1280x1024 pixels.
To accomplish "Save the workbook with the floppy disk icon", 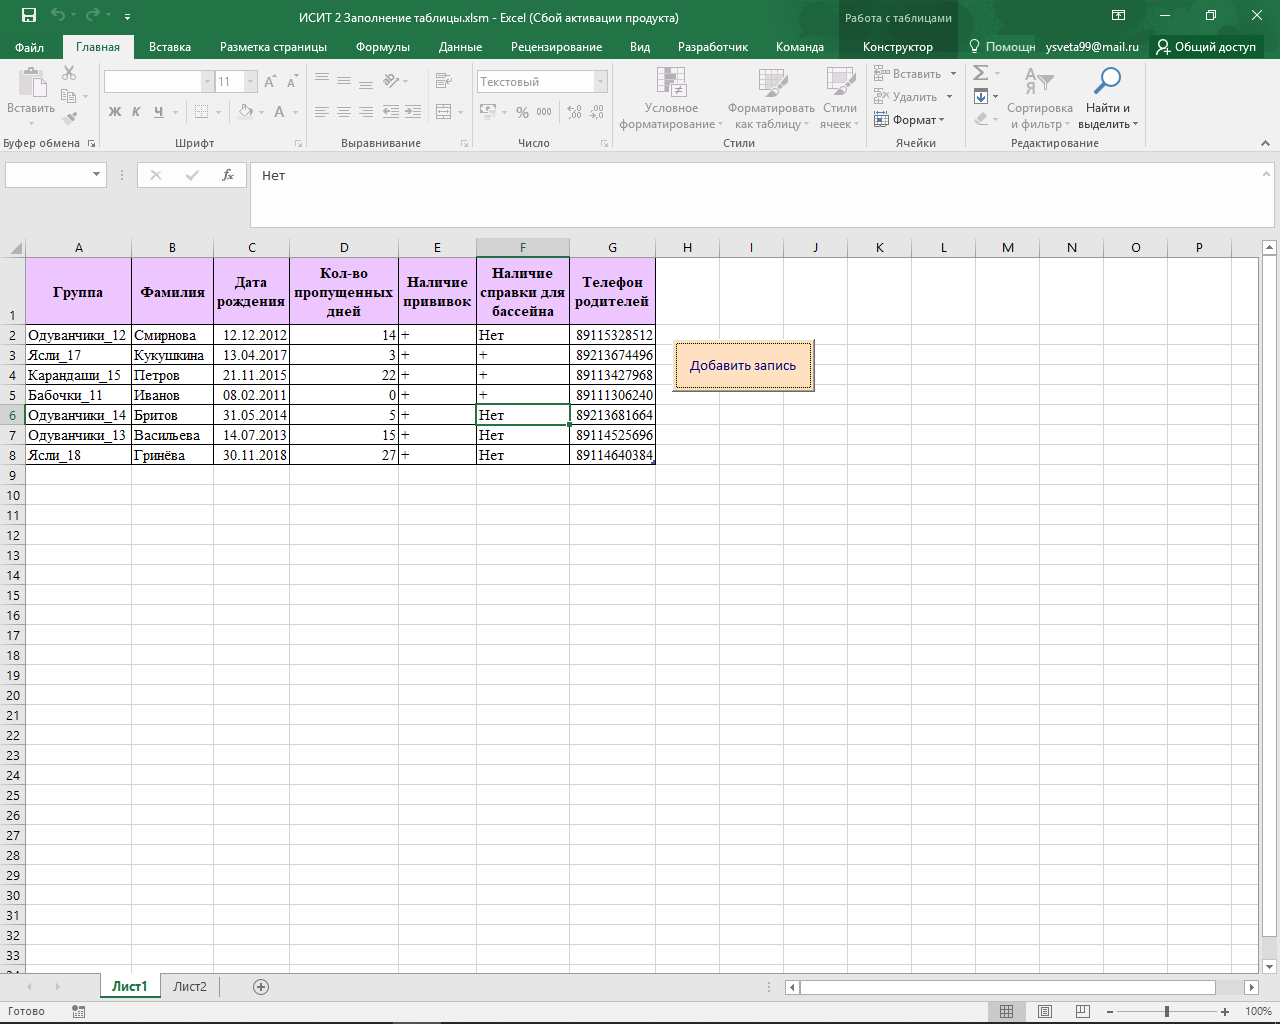I will point(29,16).
